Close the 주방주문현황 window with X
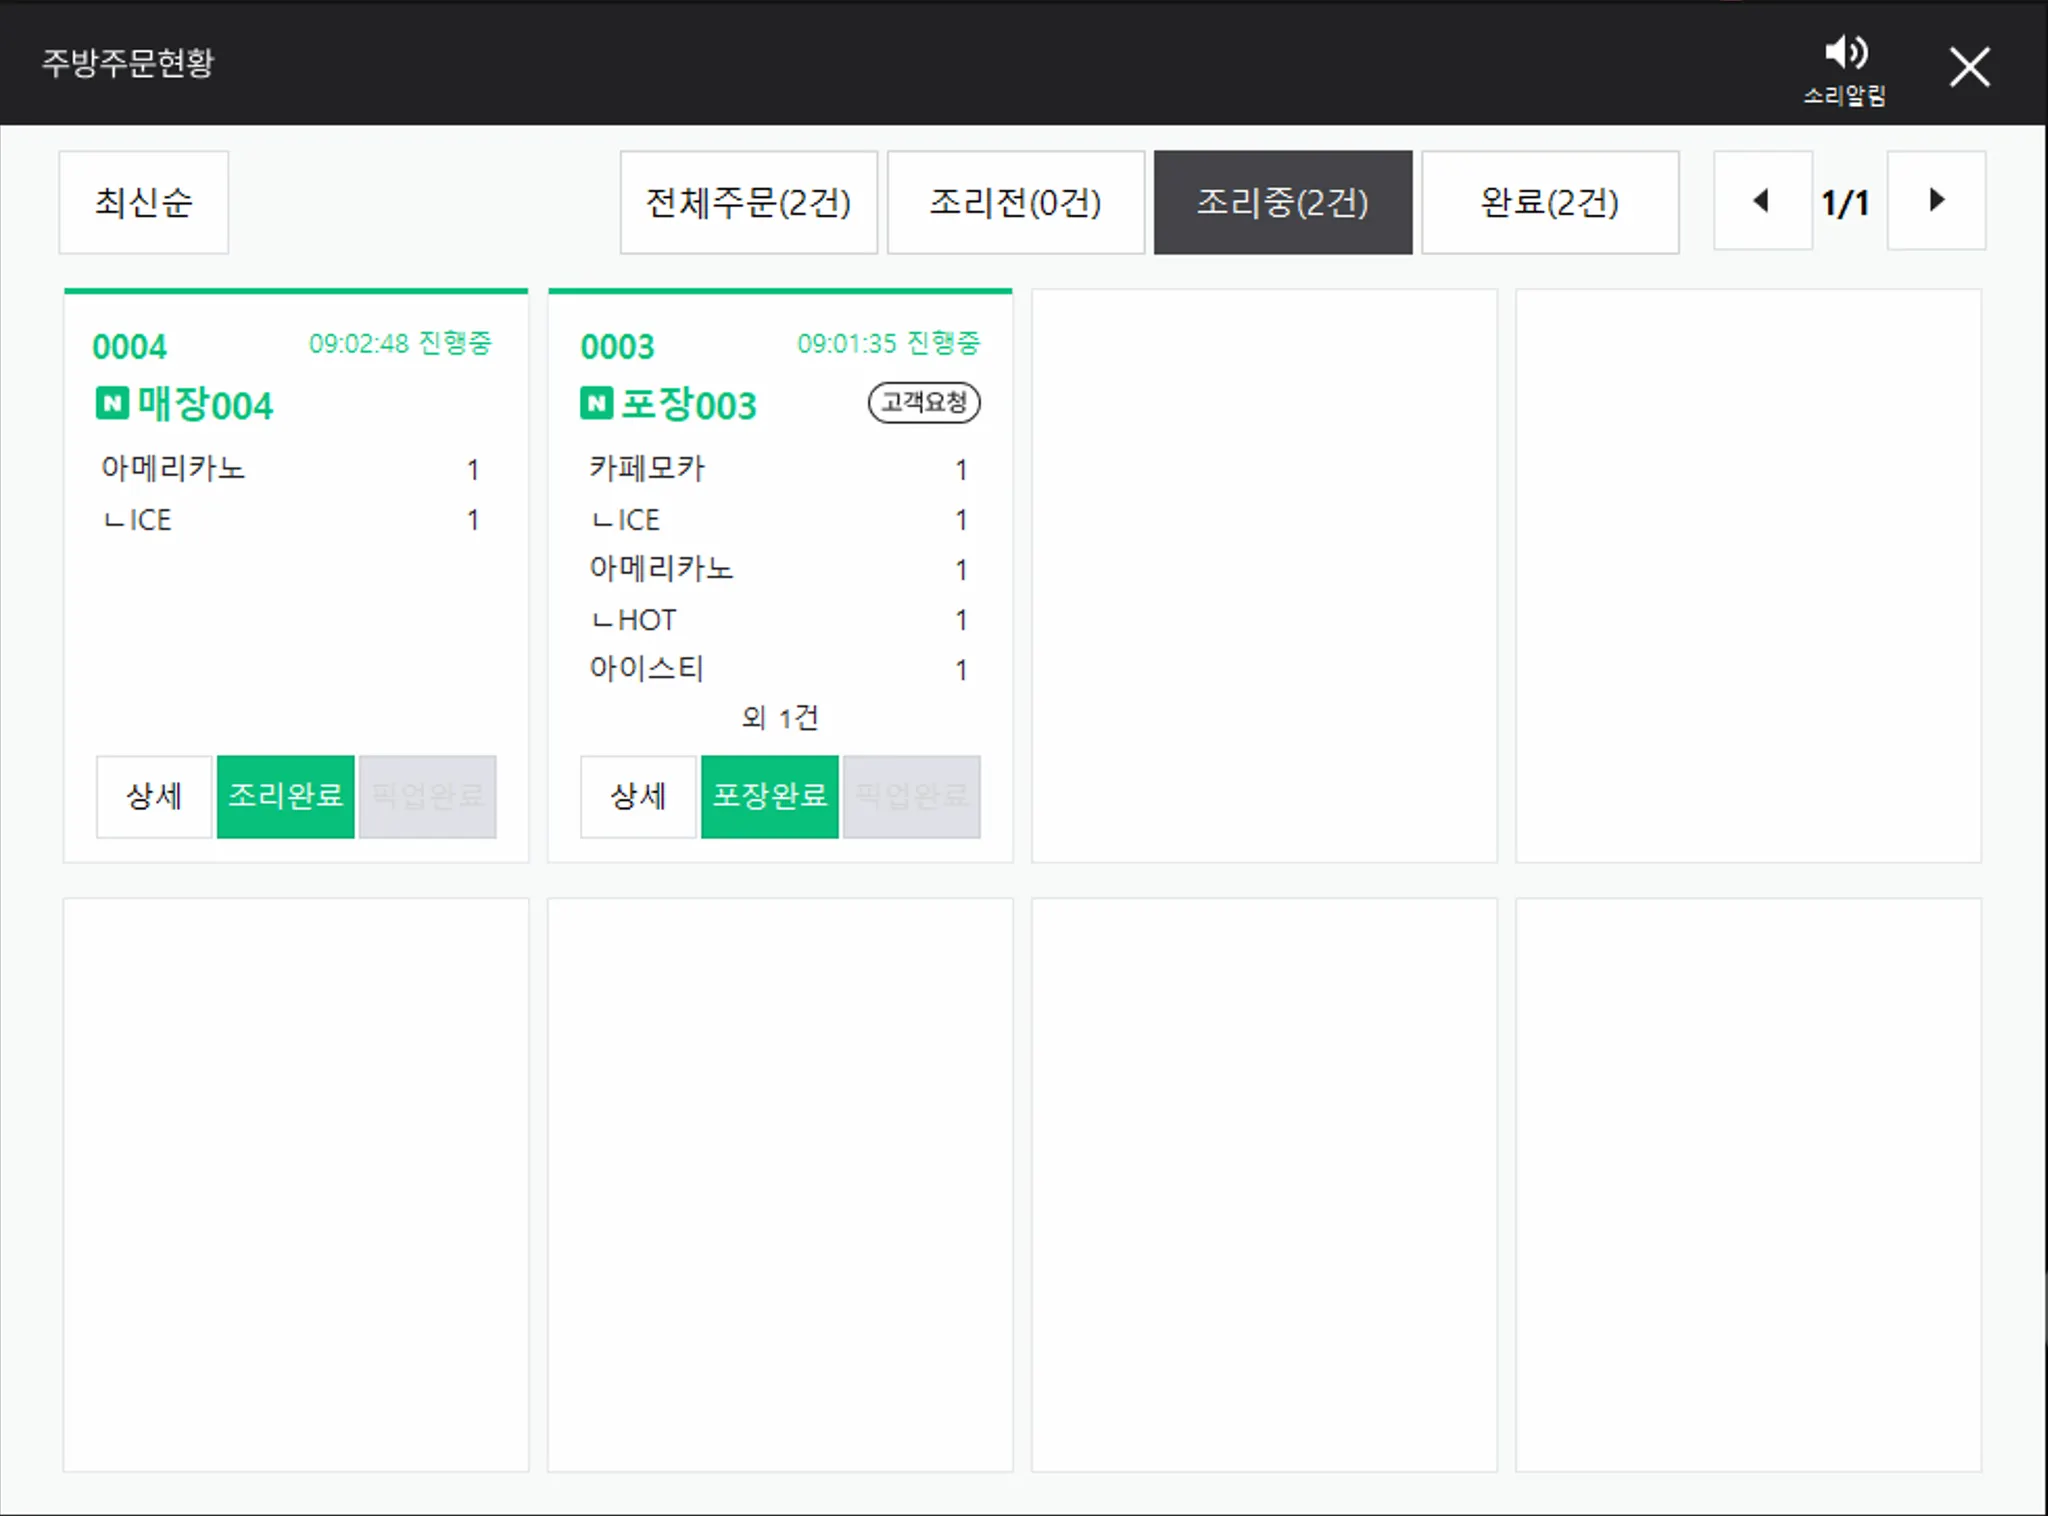 (x=1969, y=67)
